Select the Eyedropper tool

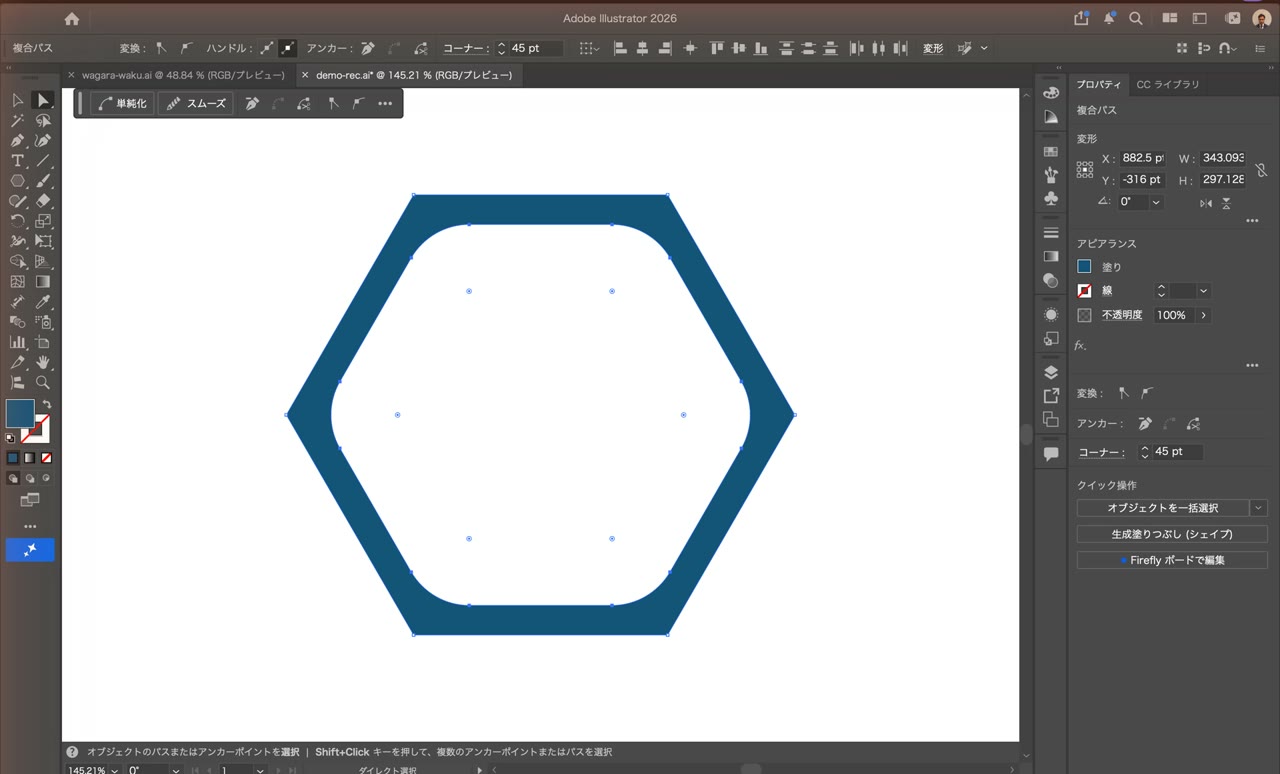(43, 302)
